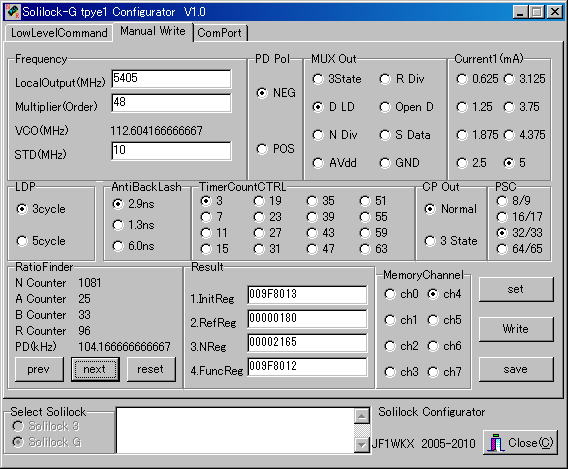Click the Write button
The image size is (568, 469).
pyautogui.click(x=516, y=329)
